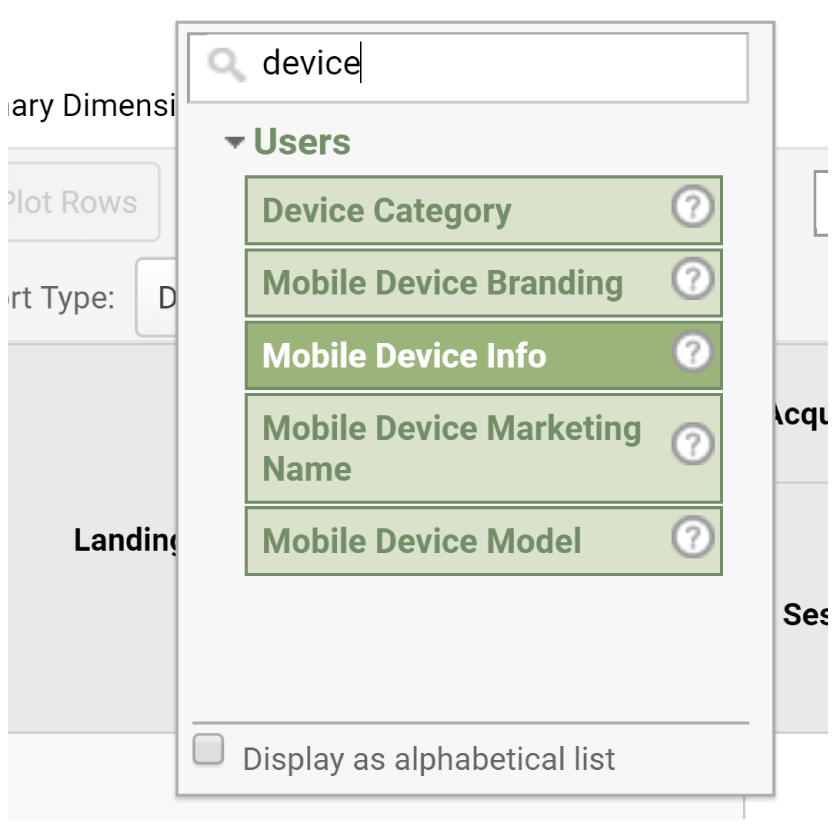Click the dimension search field containing 'device'

click(x=468, y=68)
